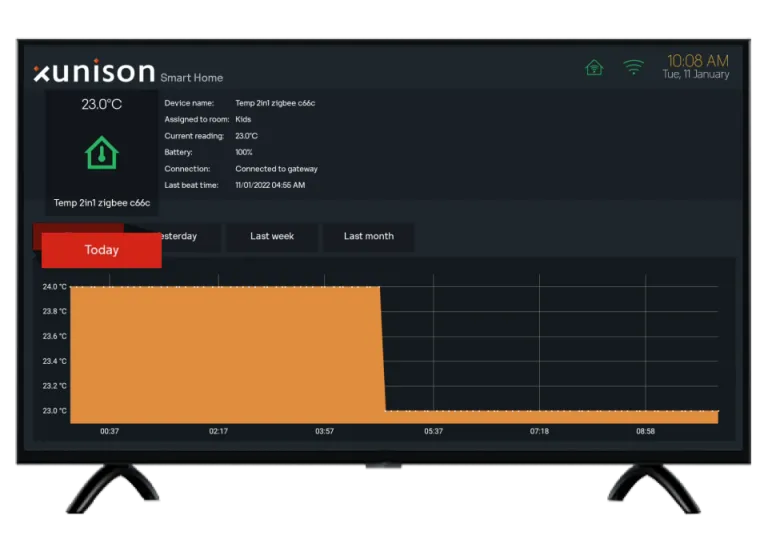Click the large 23.0°C reading on the device tile
The height and width of the screenshot is (559, 768).
coord(101,104)
